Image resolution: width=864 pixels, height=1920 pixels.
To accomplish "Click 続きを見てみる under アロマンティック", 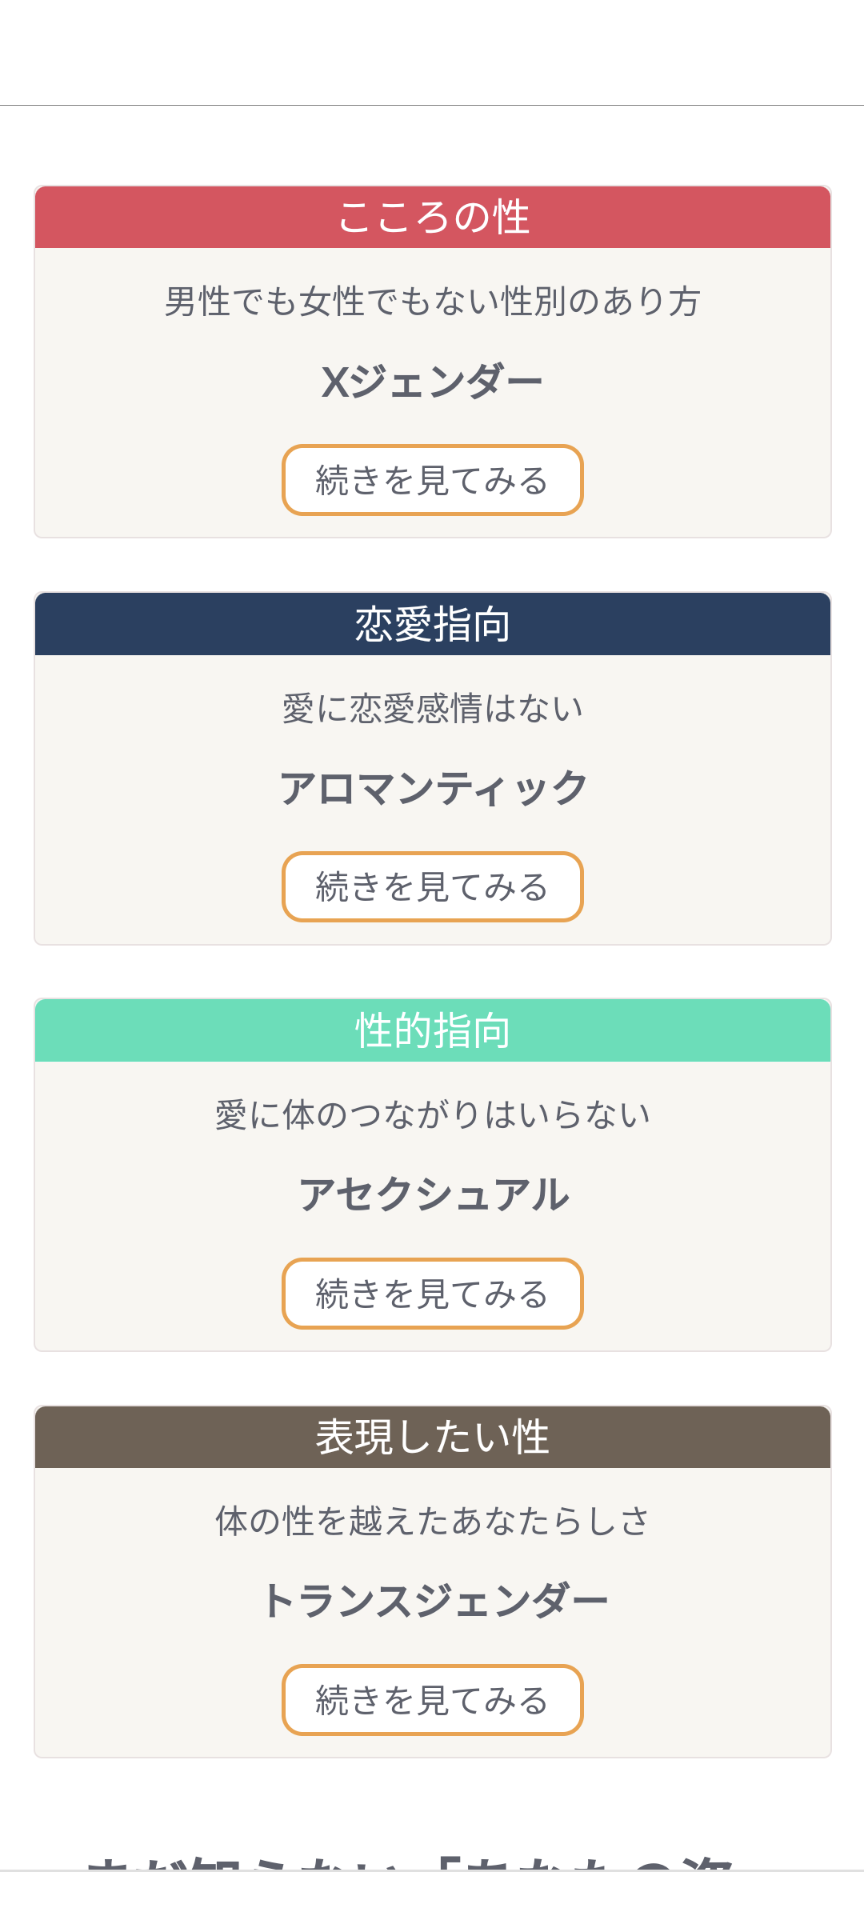I will pyautogui.click(x=432, y=887).
